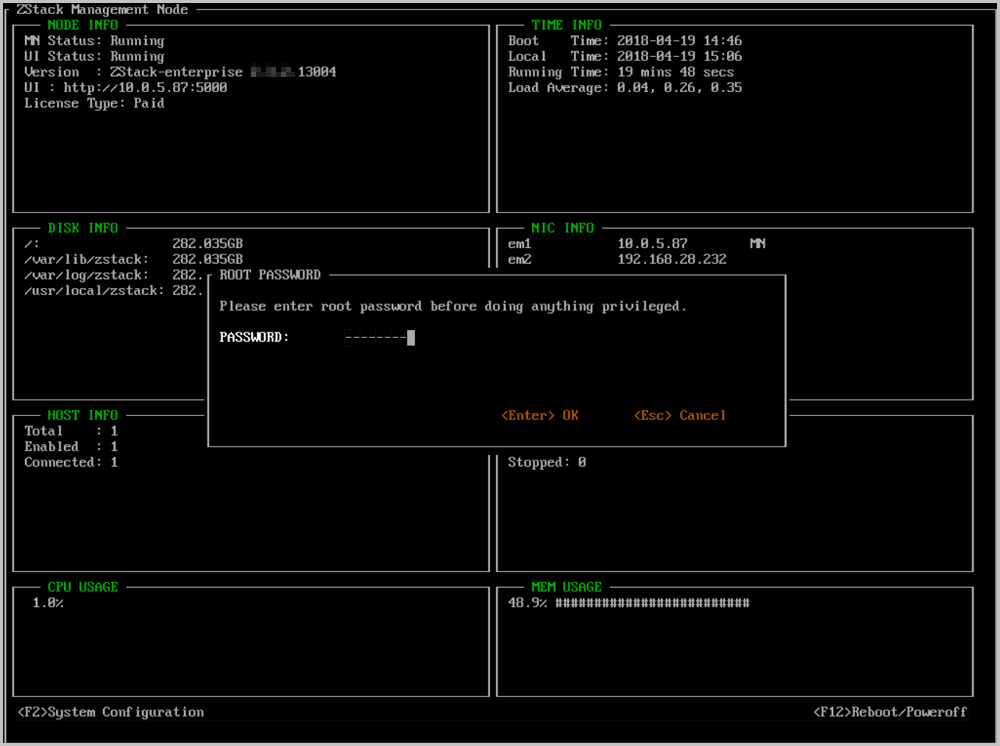This screenshot has width=1000, height=746.
Task: Click the Load Average values line
Action: point(625,88)
